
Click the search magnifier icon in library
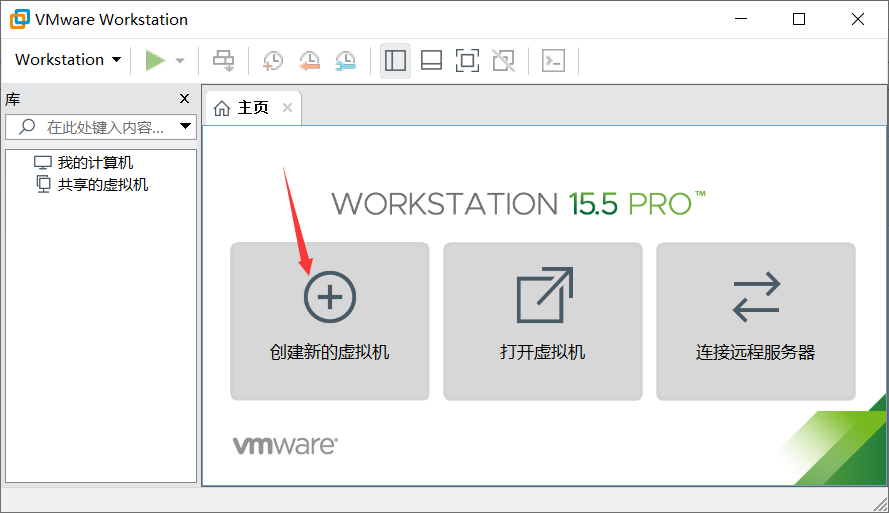(27, 126)
